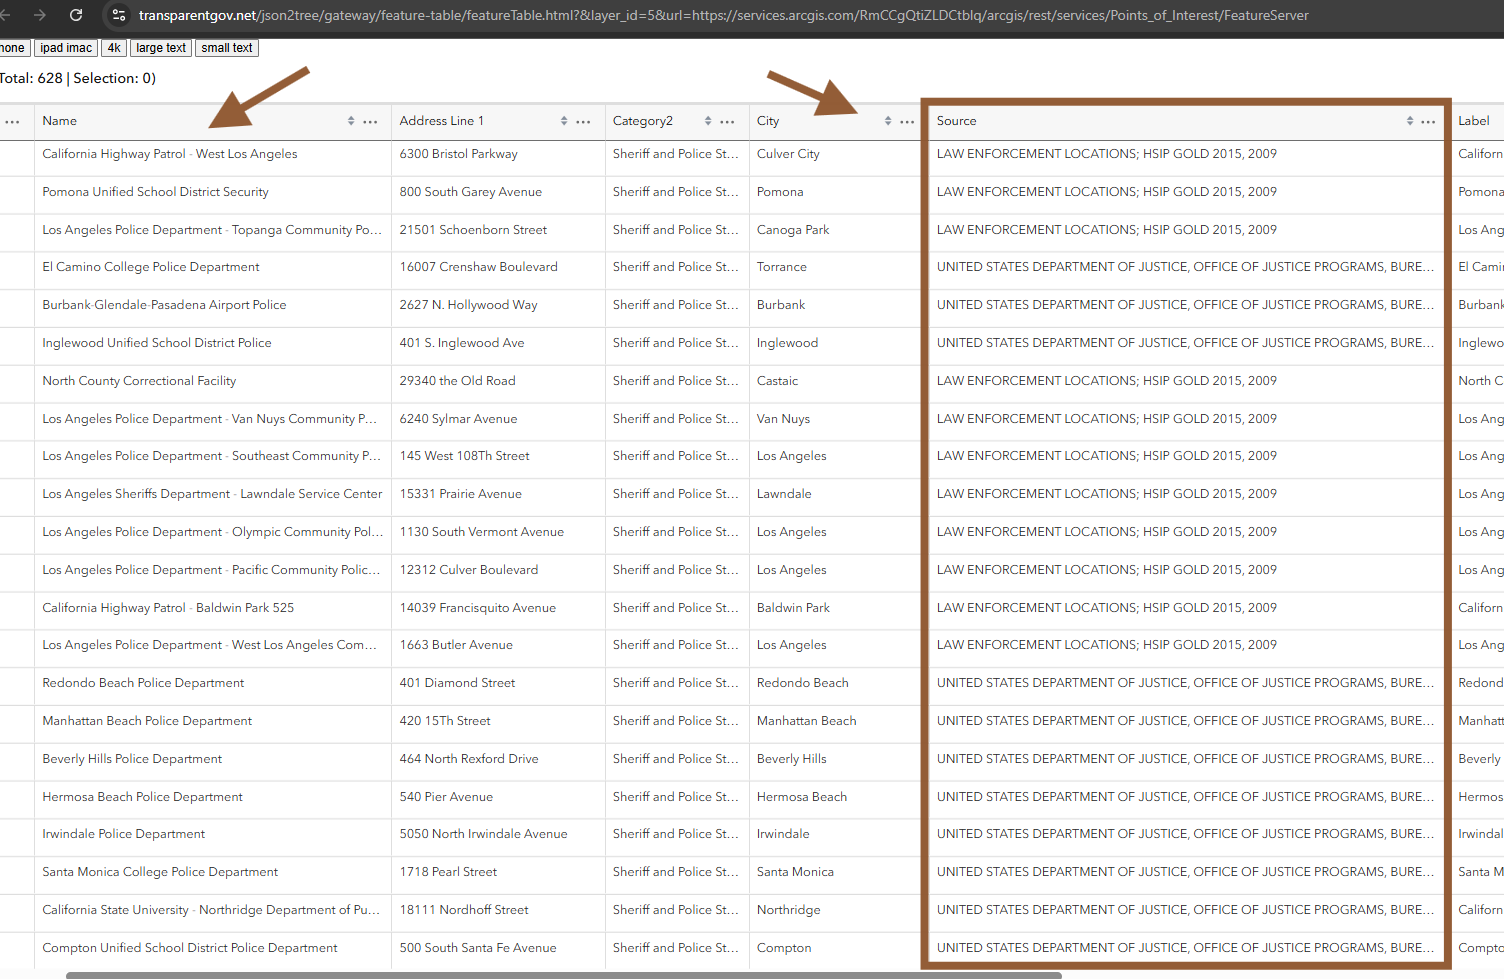
Task: Select the 'small text' button
Action: tap(227, 48)
